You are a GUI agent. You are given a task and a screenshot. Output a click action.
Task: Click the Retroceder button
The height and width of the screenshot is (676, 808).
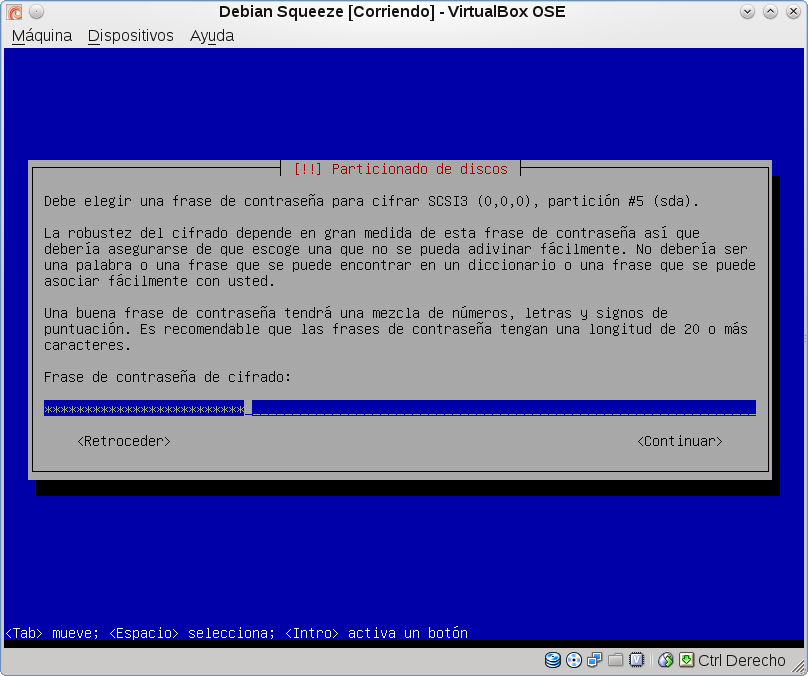[124, 442]
